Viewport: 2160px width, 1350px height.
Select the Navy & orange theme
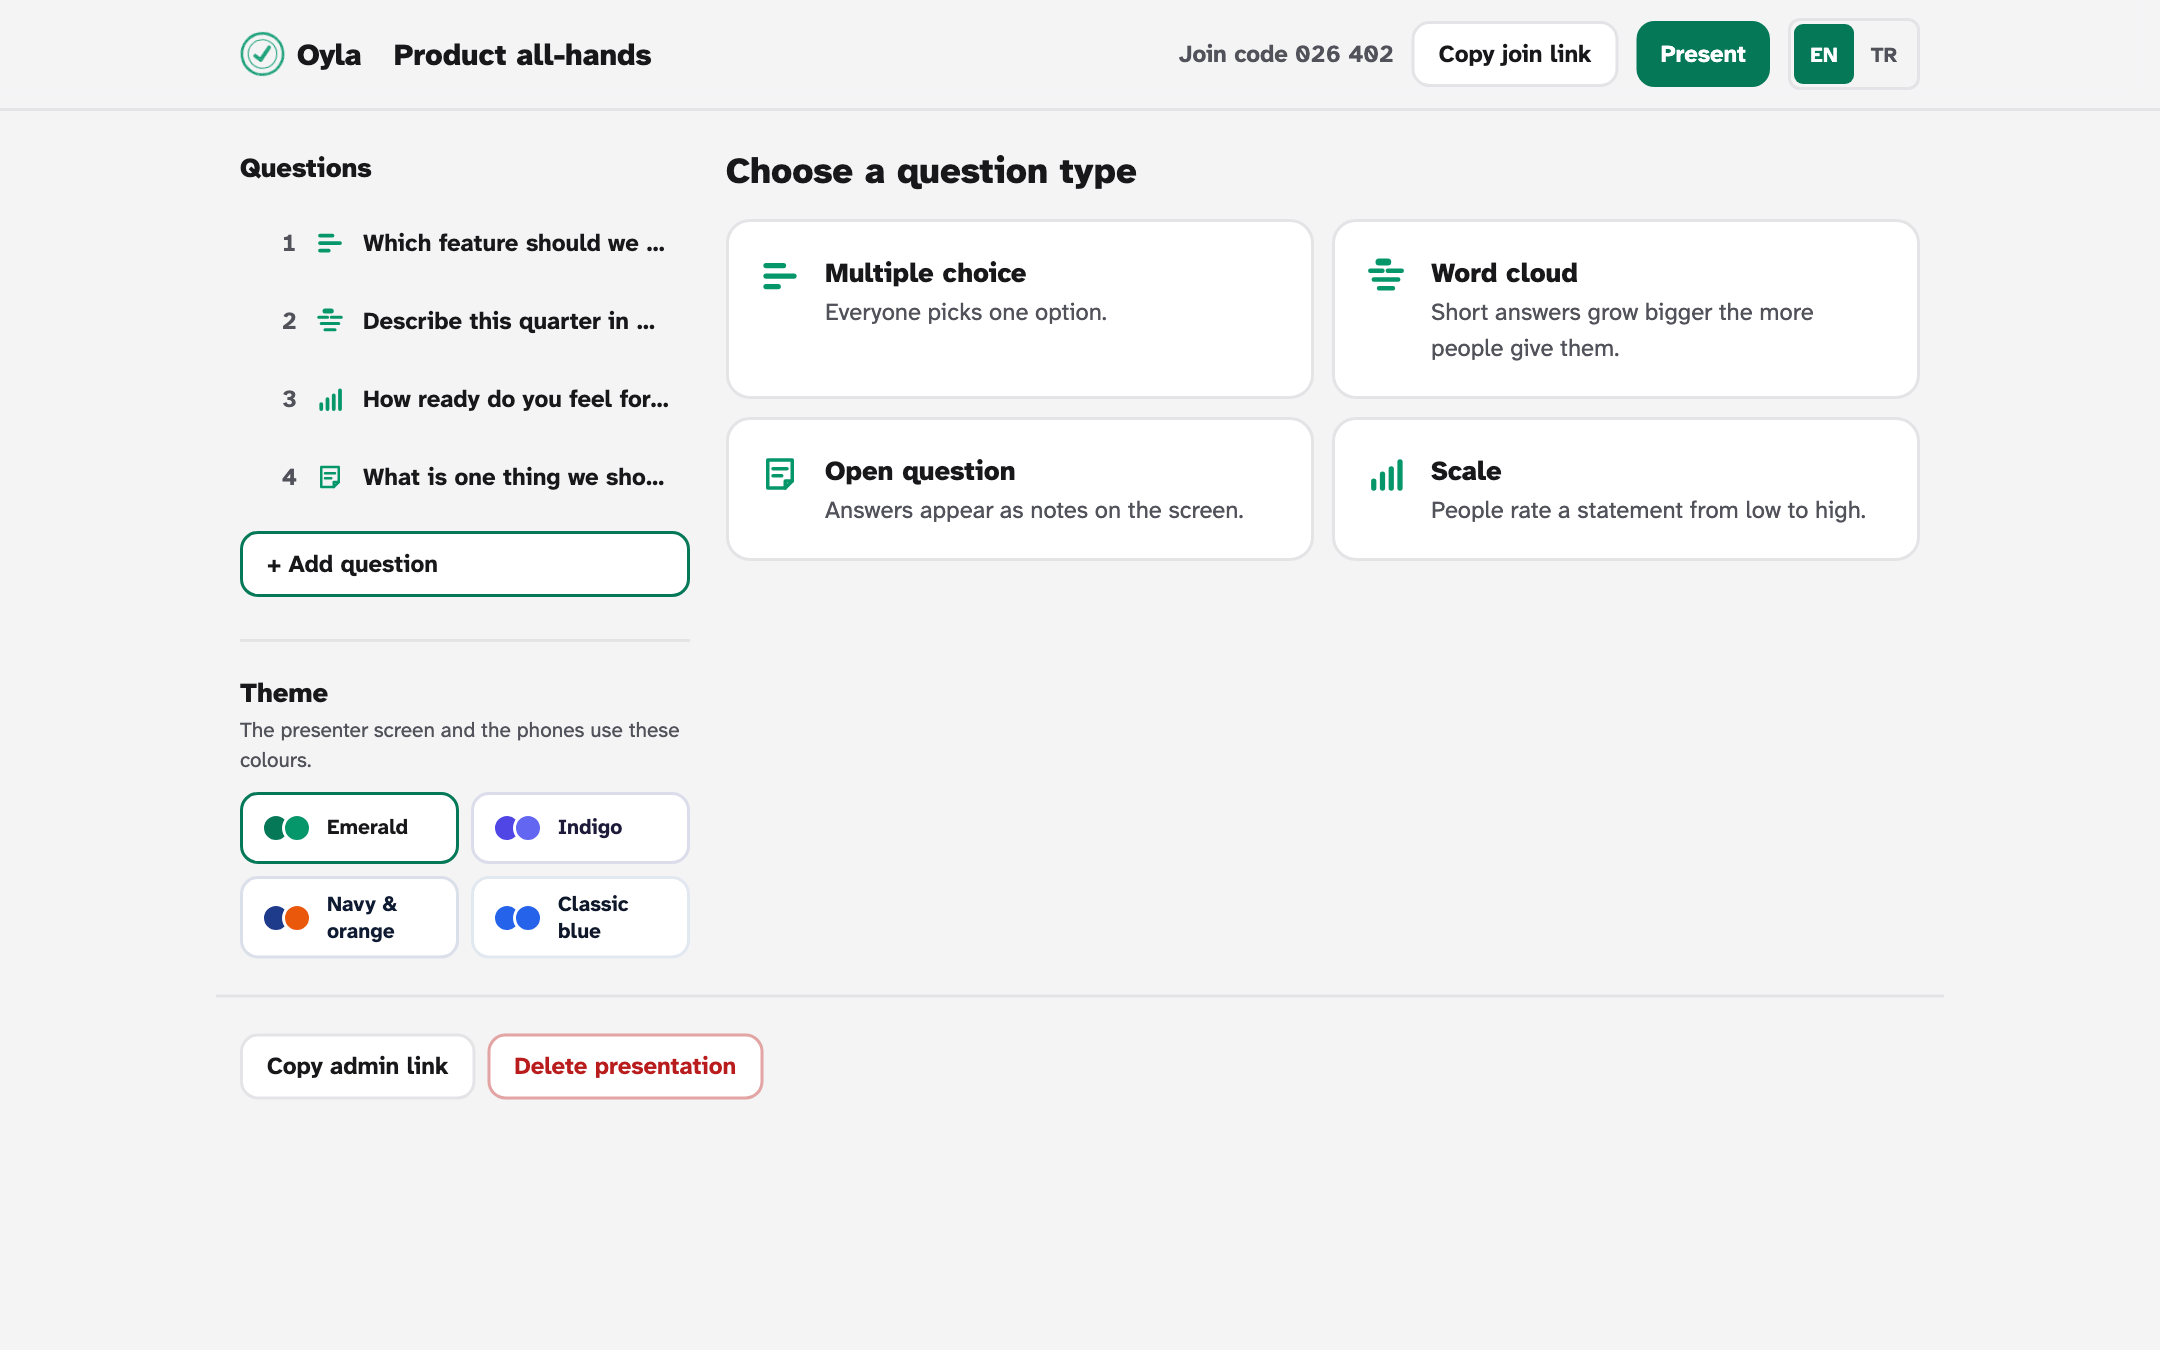click(x=349, y=917)
